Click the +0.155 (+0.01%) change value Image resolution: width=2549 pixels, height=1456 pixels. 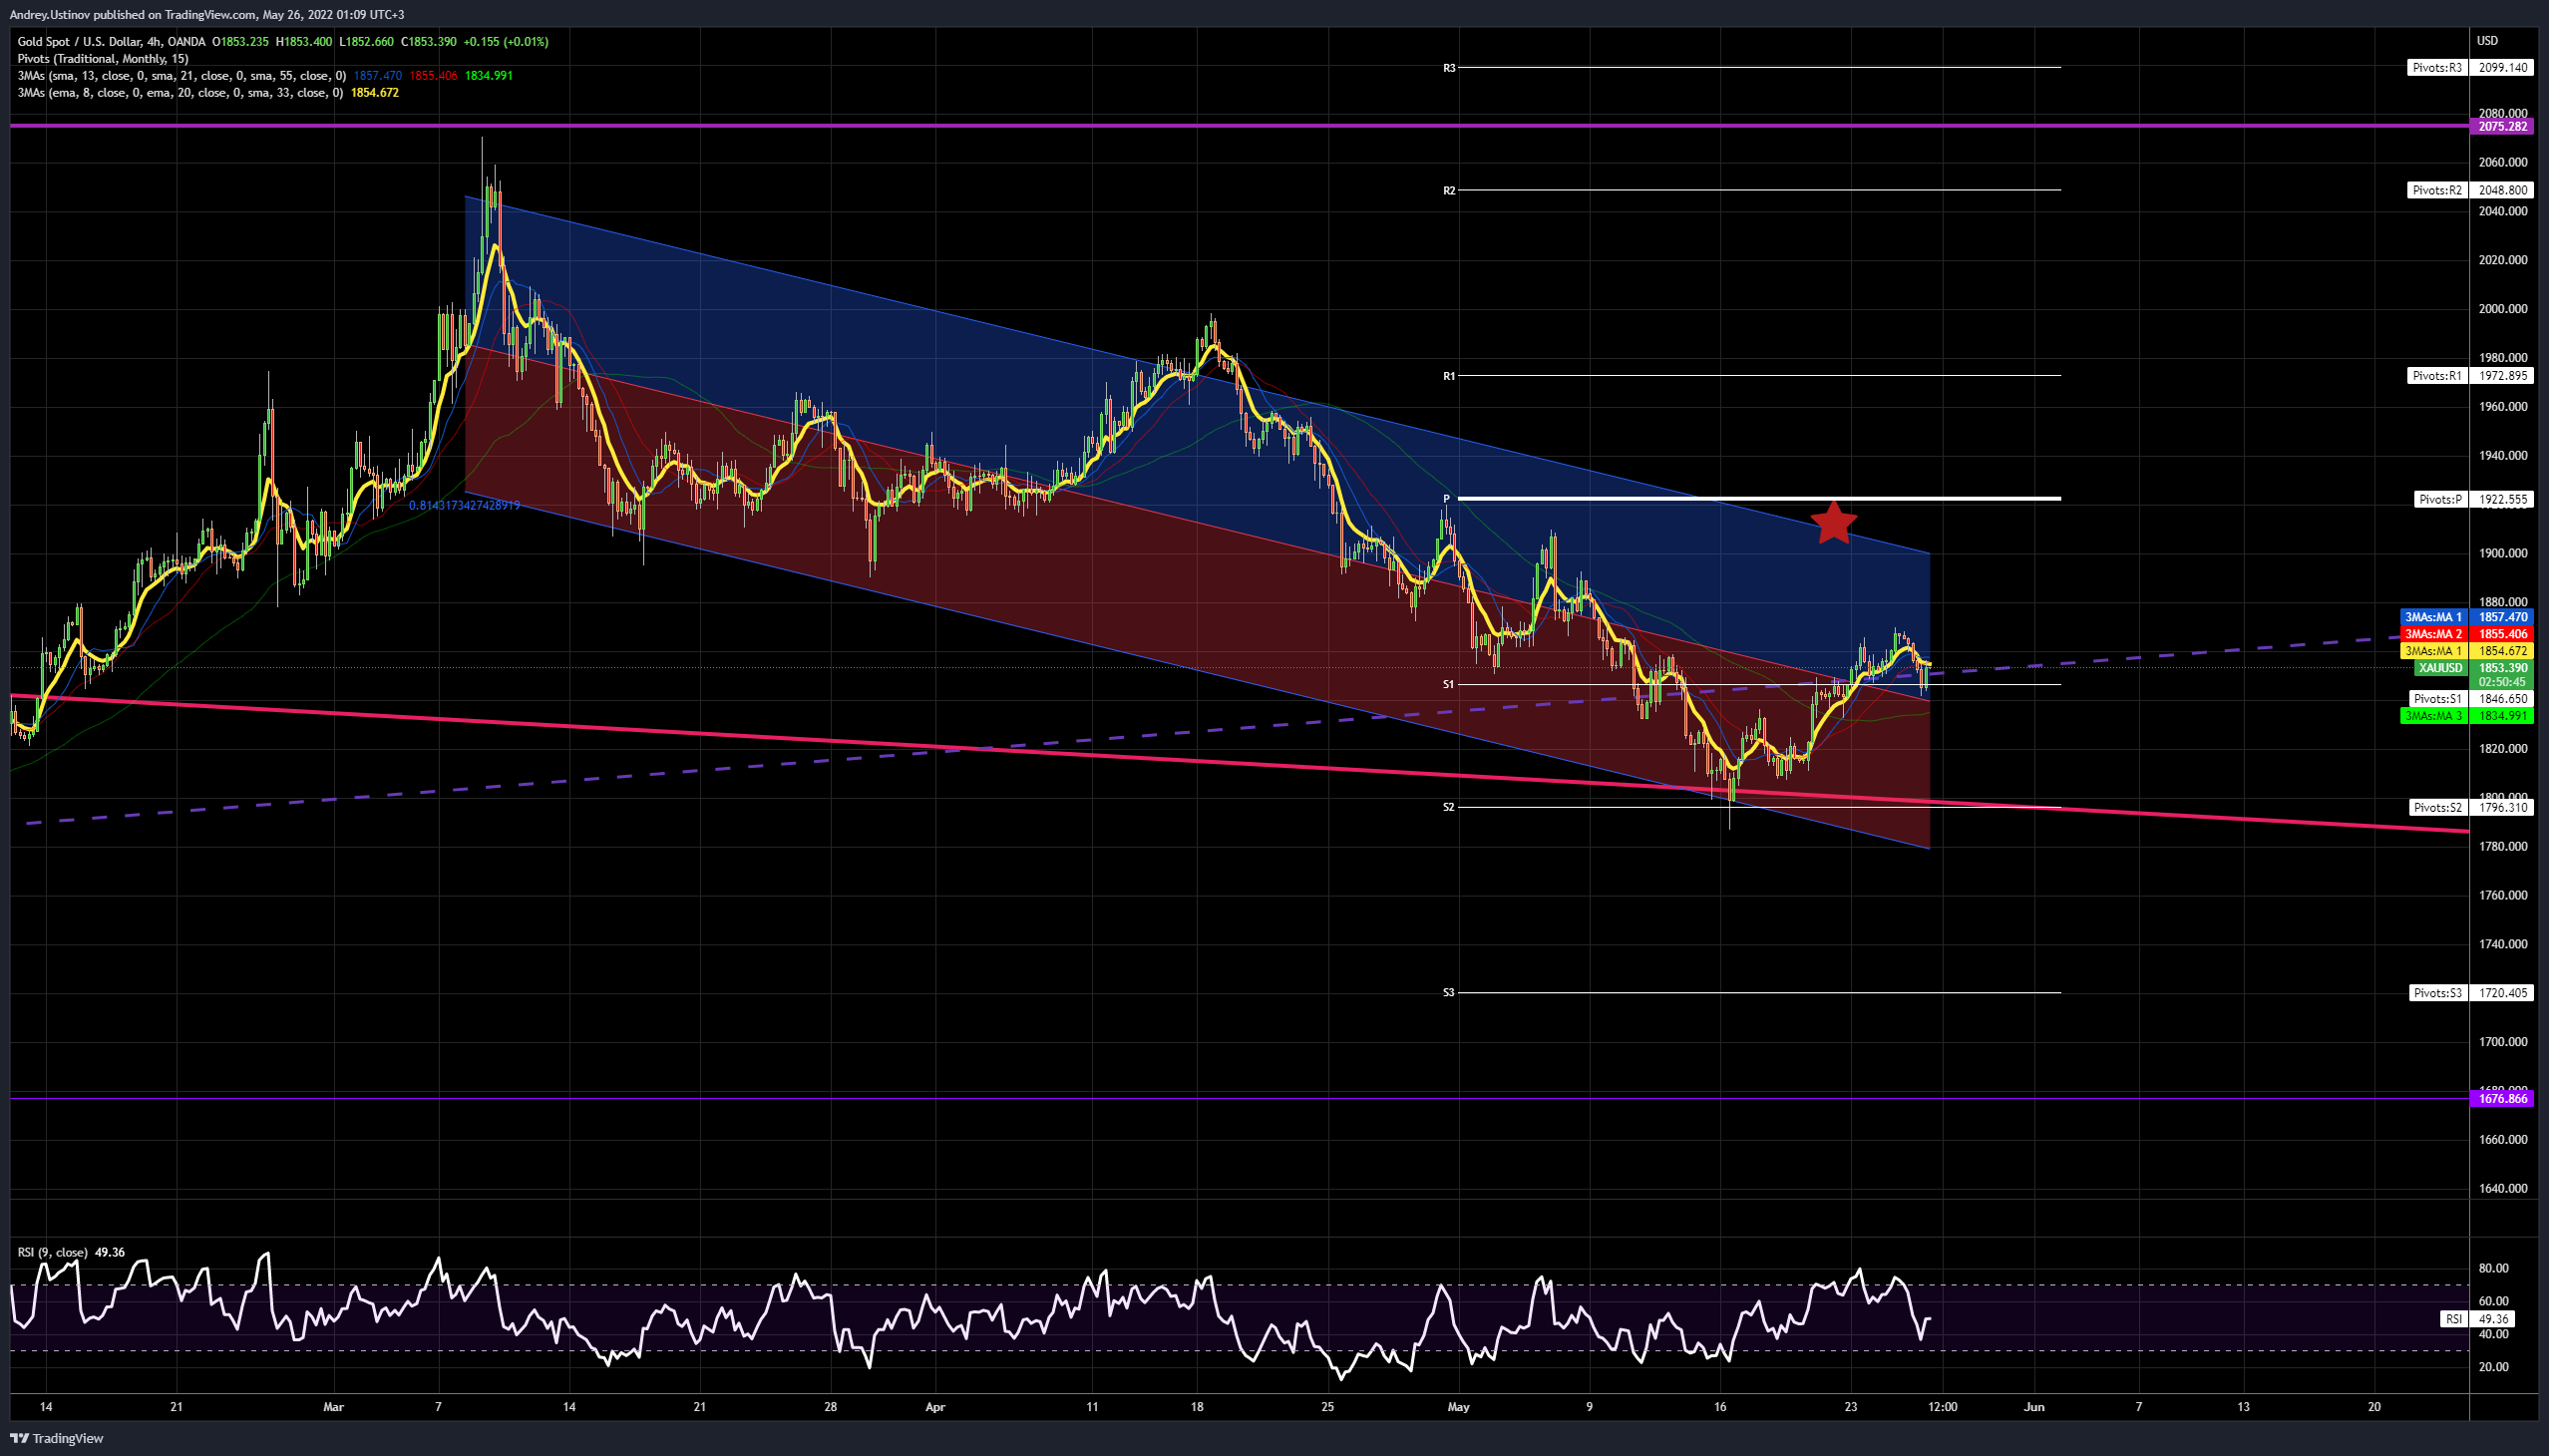tap(506, 41)
